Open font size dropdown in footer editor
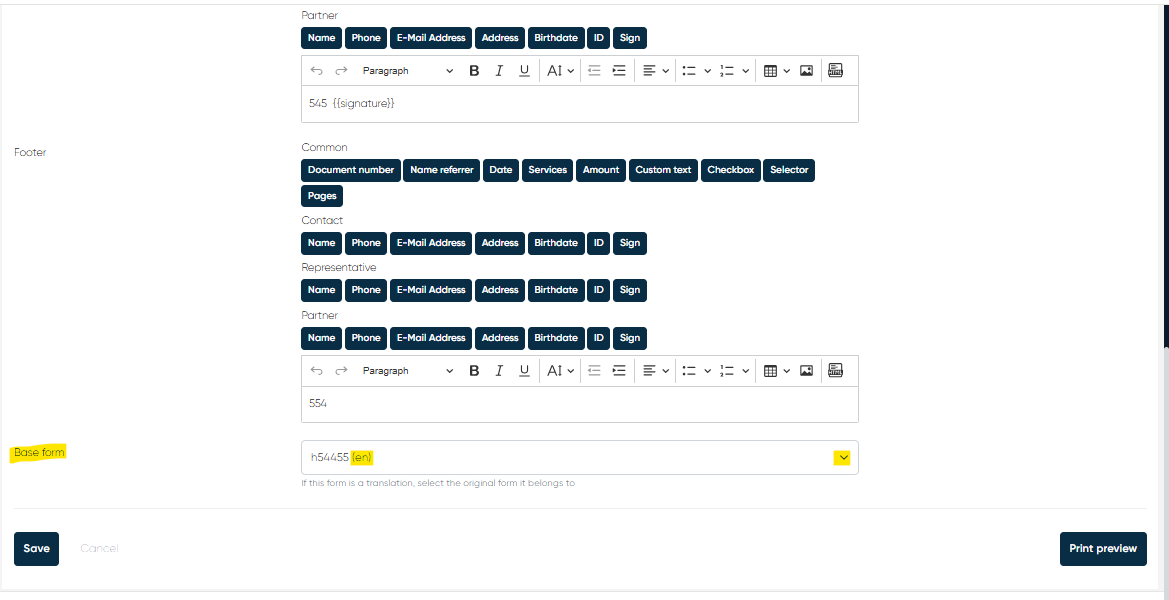 560,371
